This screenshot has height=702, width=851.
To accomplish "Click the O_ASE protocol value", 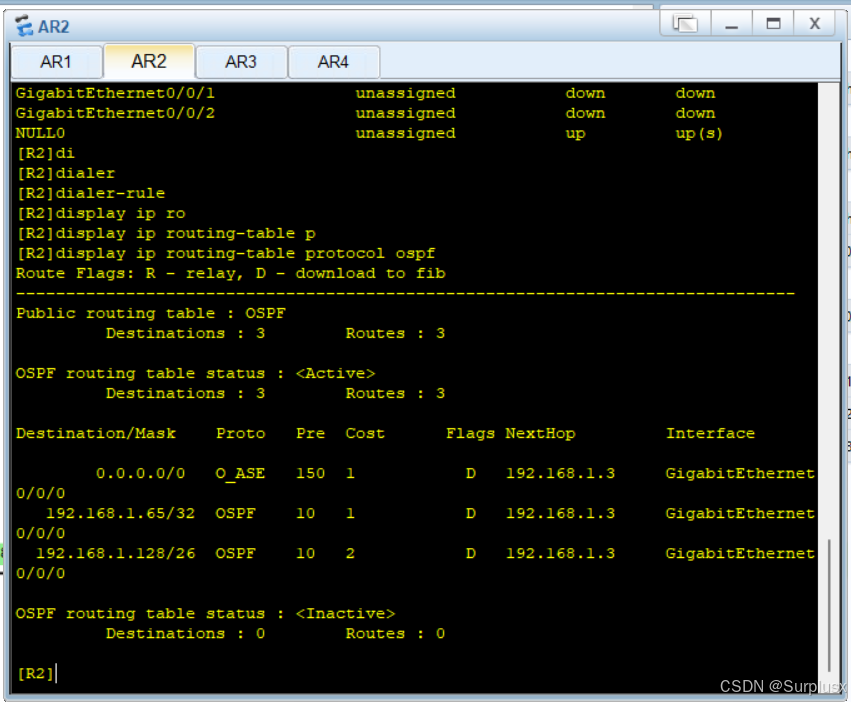I will [240, 473].
